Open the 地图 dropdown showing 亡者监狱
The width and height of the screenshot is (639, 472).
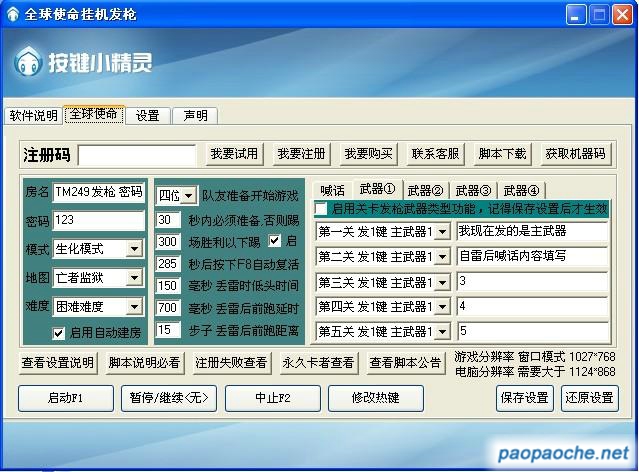[x=98, y=278]
